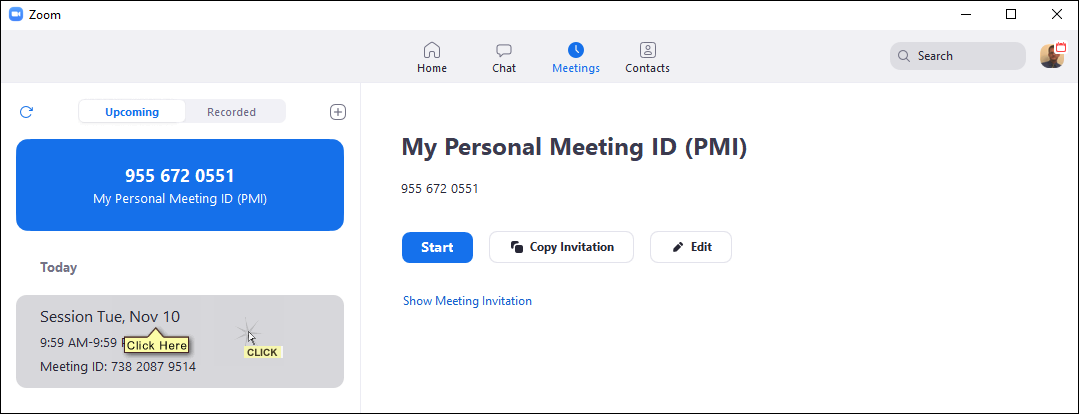This screenshot has height=414, width=1079.
Task: Go to the Contacts tab
Action: point(647,58)
